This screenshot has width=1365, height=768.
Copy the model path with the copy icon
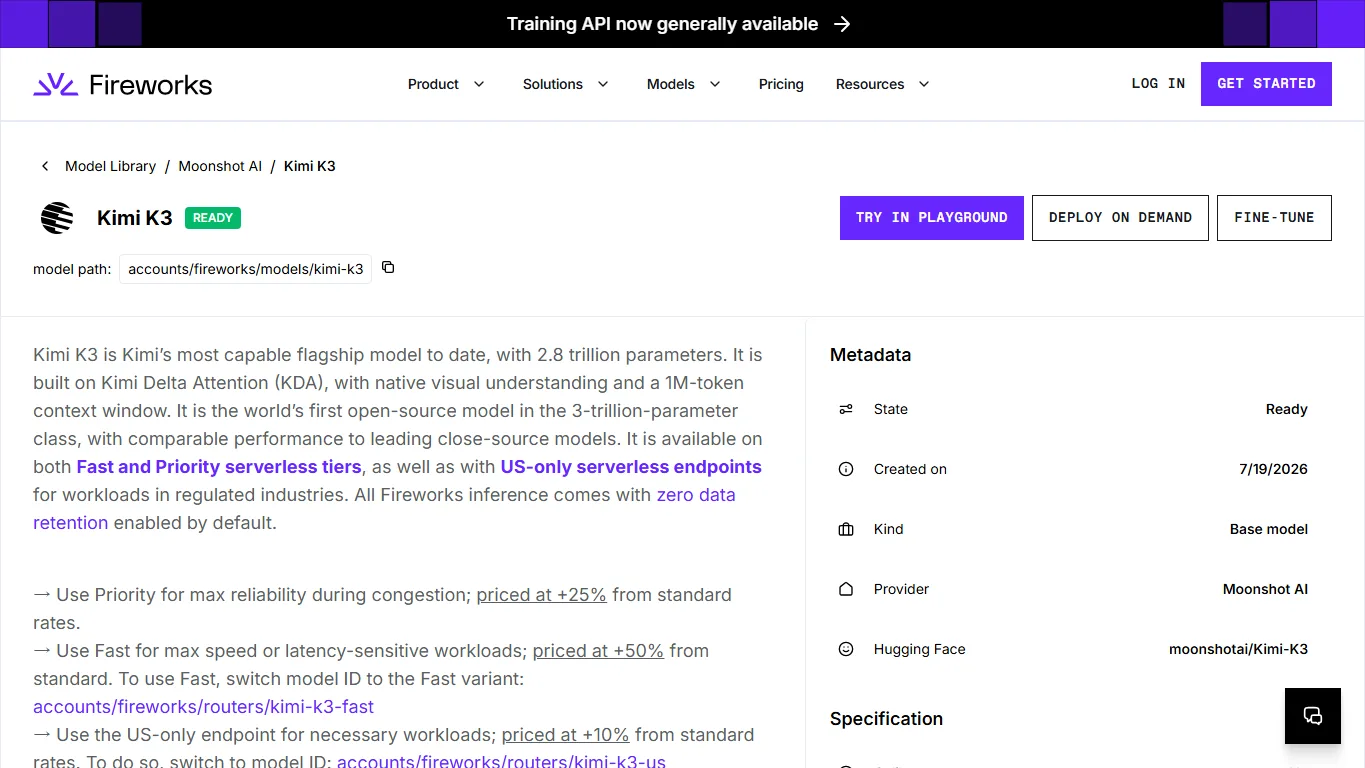click(x=388, y=267)
